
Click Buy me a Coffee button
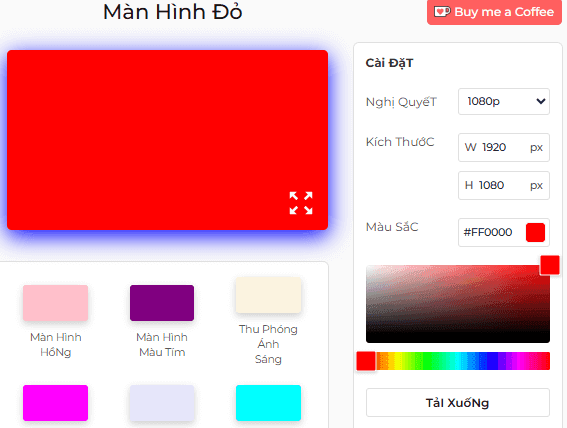(x=494, y=12)
